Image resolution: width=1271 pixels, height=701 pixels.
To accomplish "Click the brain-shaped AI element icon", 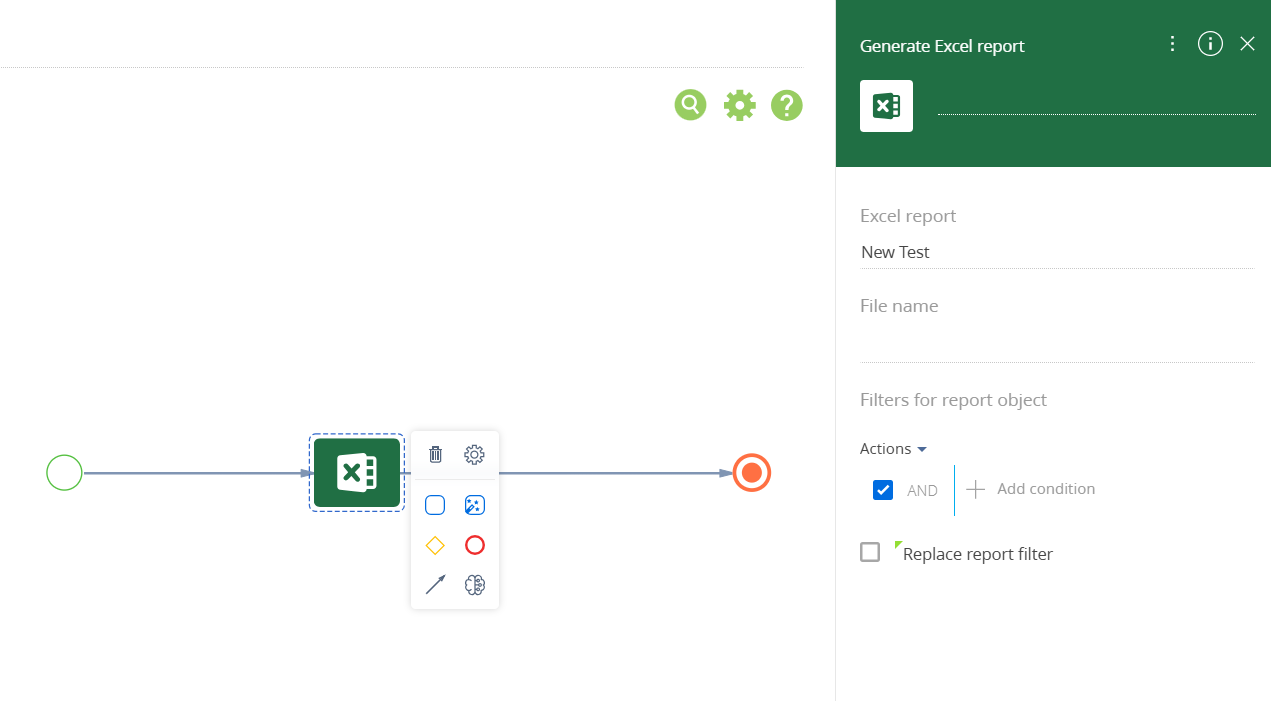I will (x=475, y=585).
